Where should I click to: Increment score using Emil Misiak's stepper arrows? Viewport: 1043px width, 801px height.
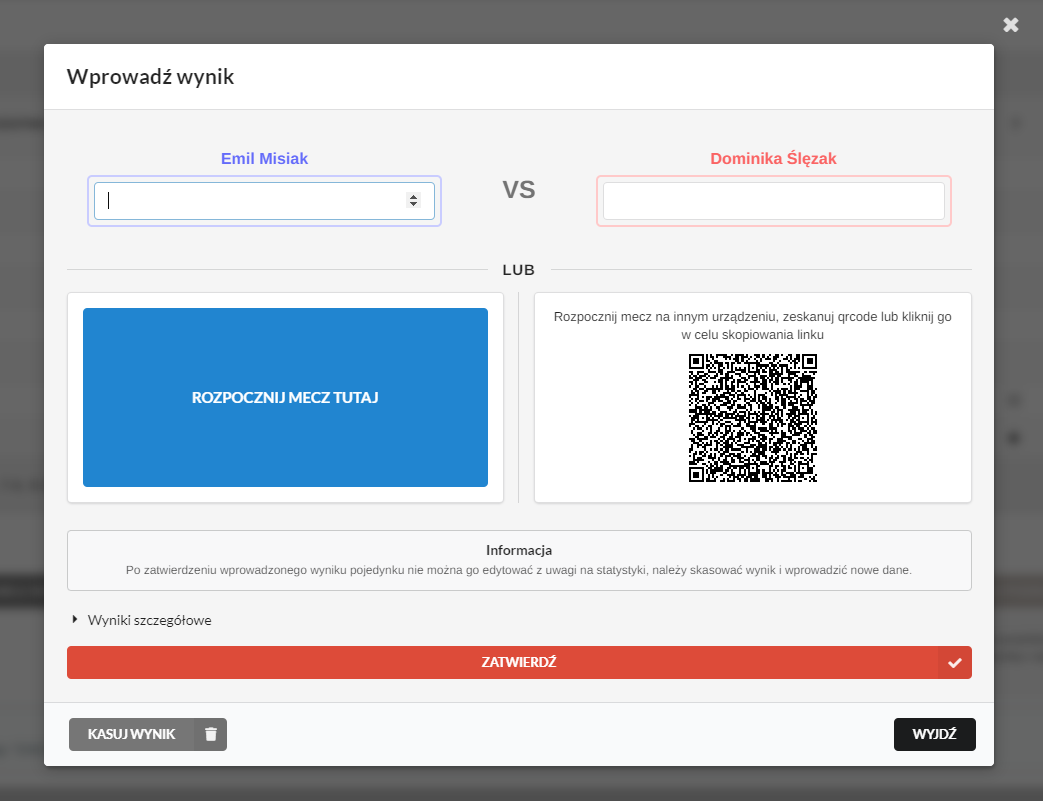pyautogui.click(x=414, y=196)
